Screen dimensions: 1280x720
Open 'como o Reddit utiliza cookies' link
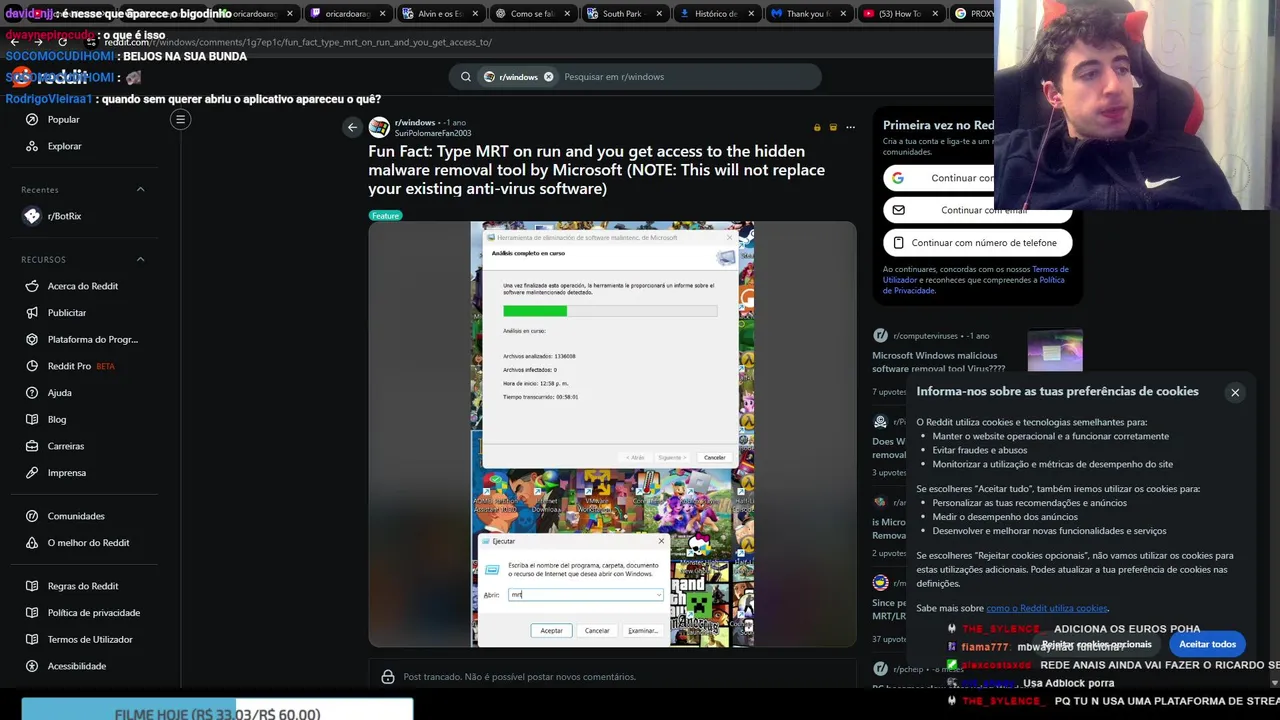(x=1047, y=608)
